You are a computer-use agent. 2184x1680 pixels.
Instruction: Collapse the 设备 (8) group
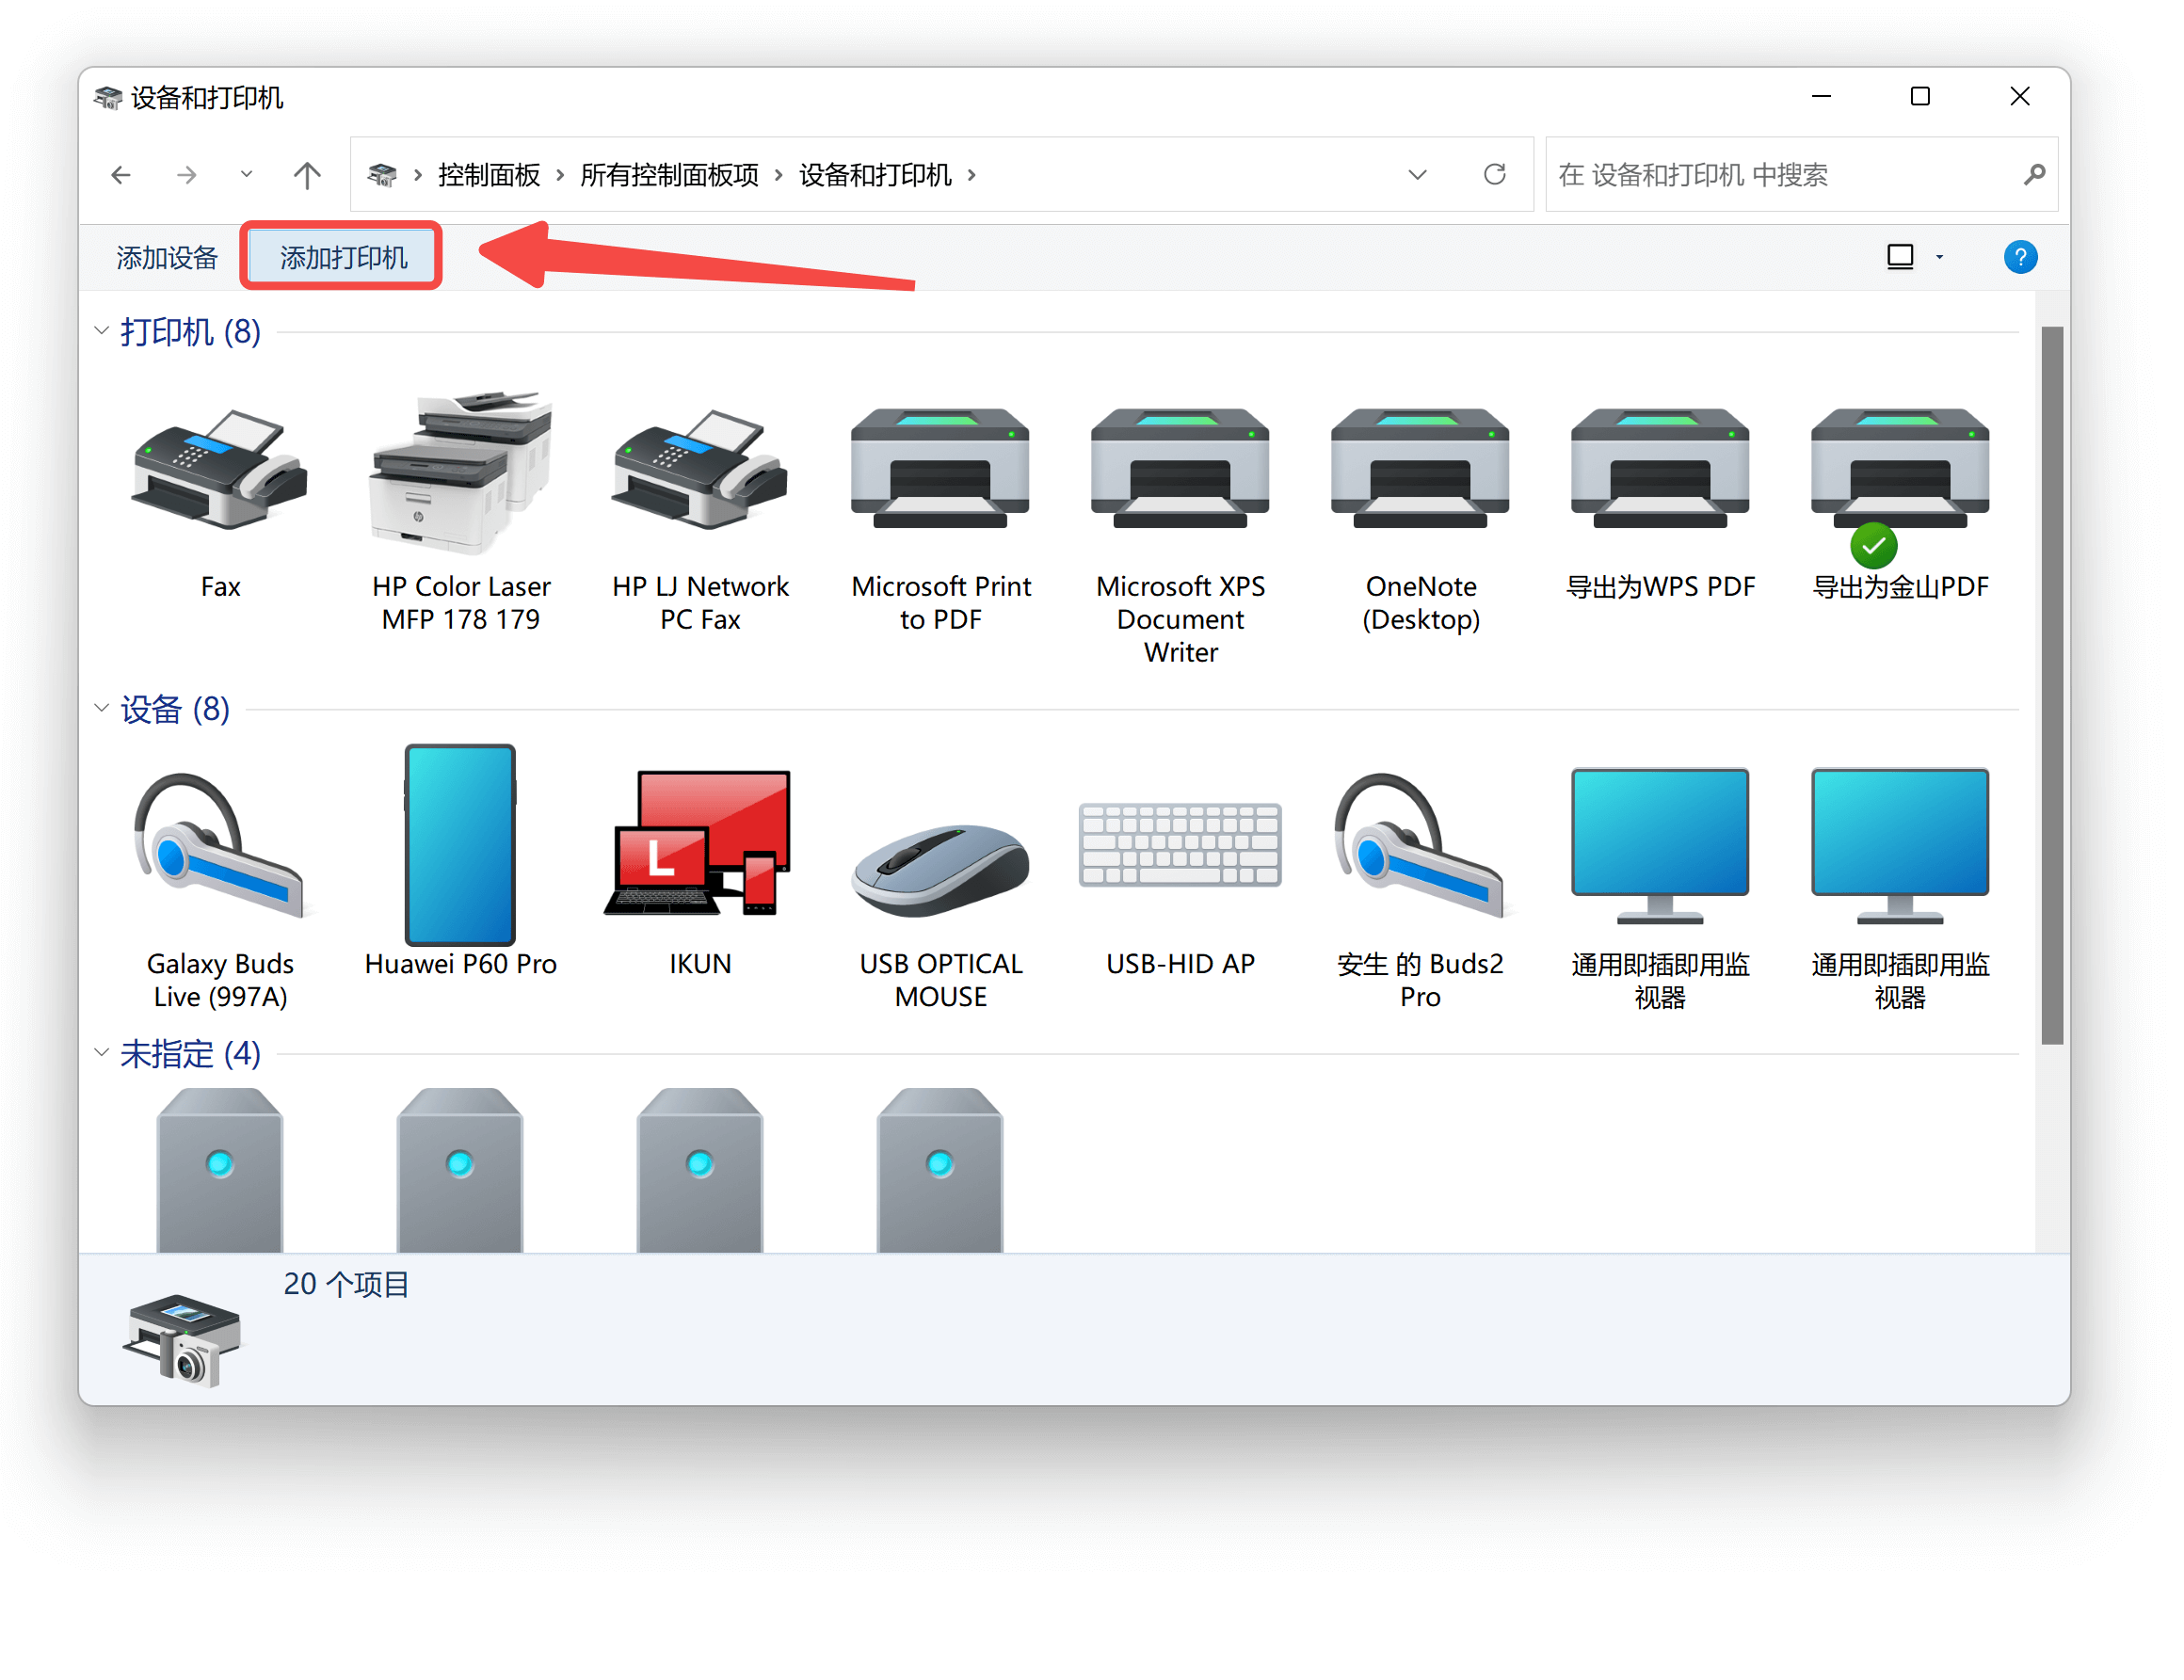[101, 709]
